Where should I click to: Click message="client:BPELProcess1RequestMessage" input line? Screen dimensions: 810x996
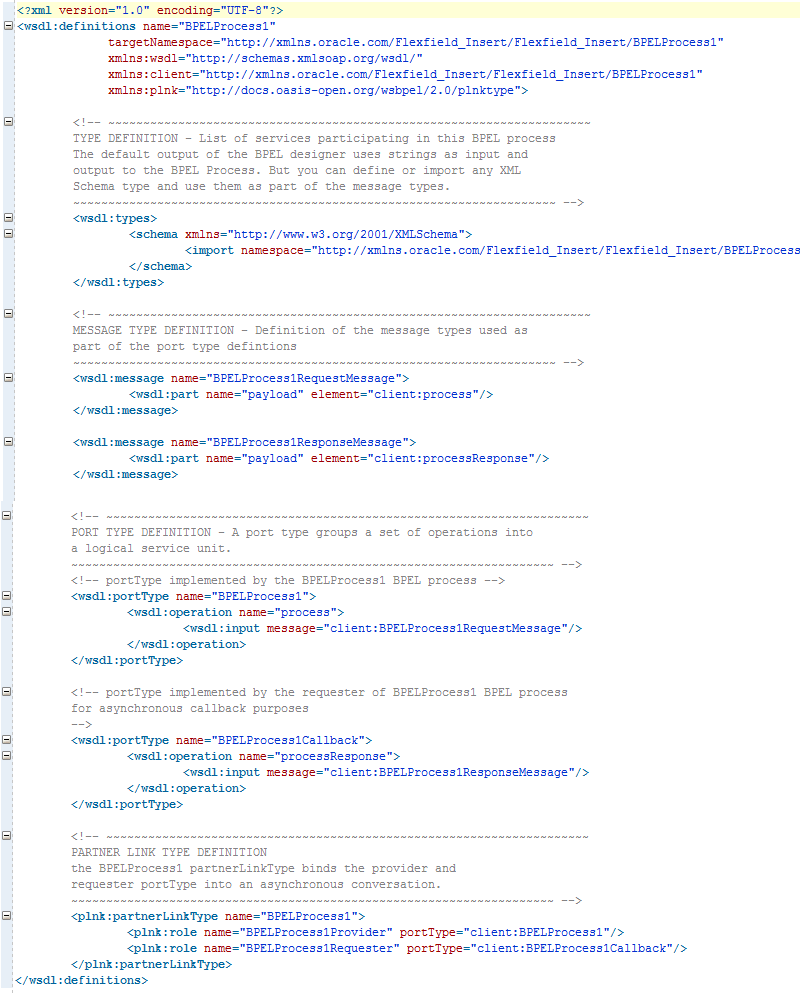[x=382, y=628]
